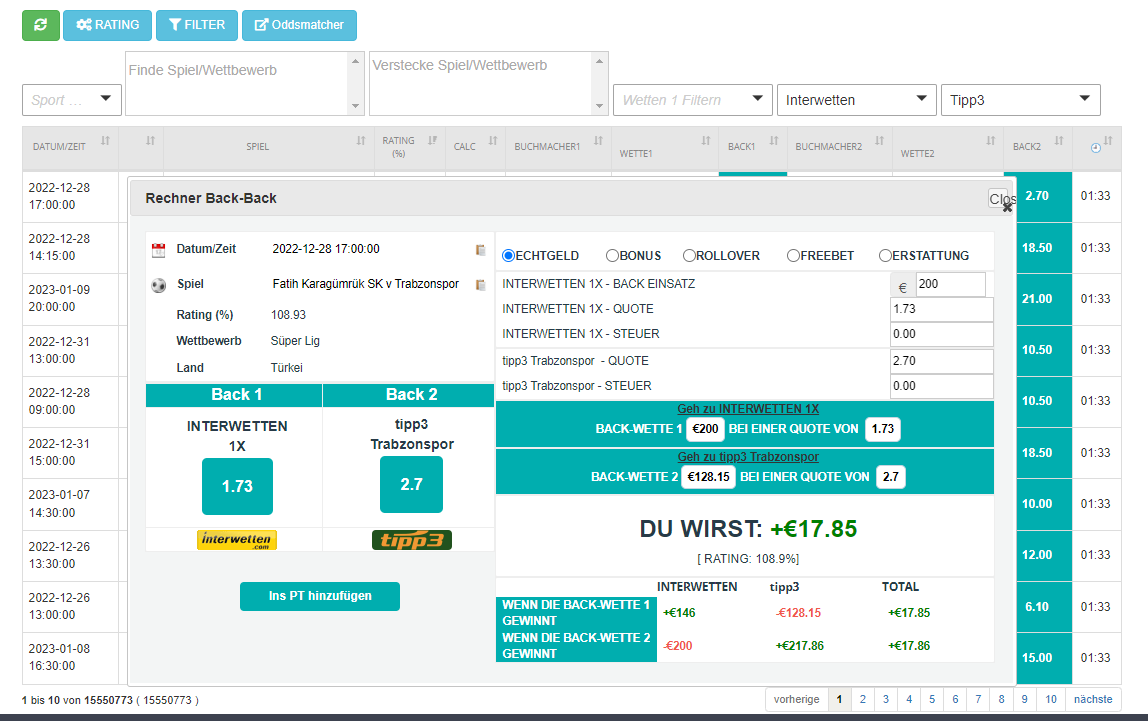
Task: Open the Sport dropdown
Action: (x=72, y=100)
